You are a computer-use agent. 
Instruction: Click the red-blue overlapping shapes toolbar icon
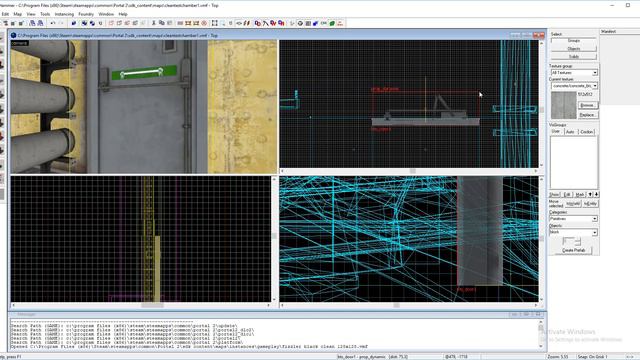coord(257,23)
